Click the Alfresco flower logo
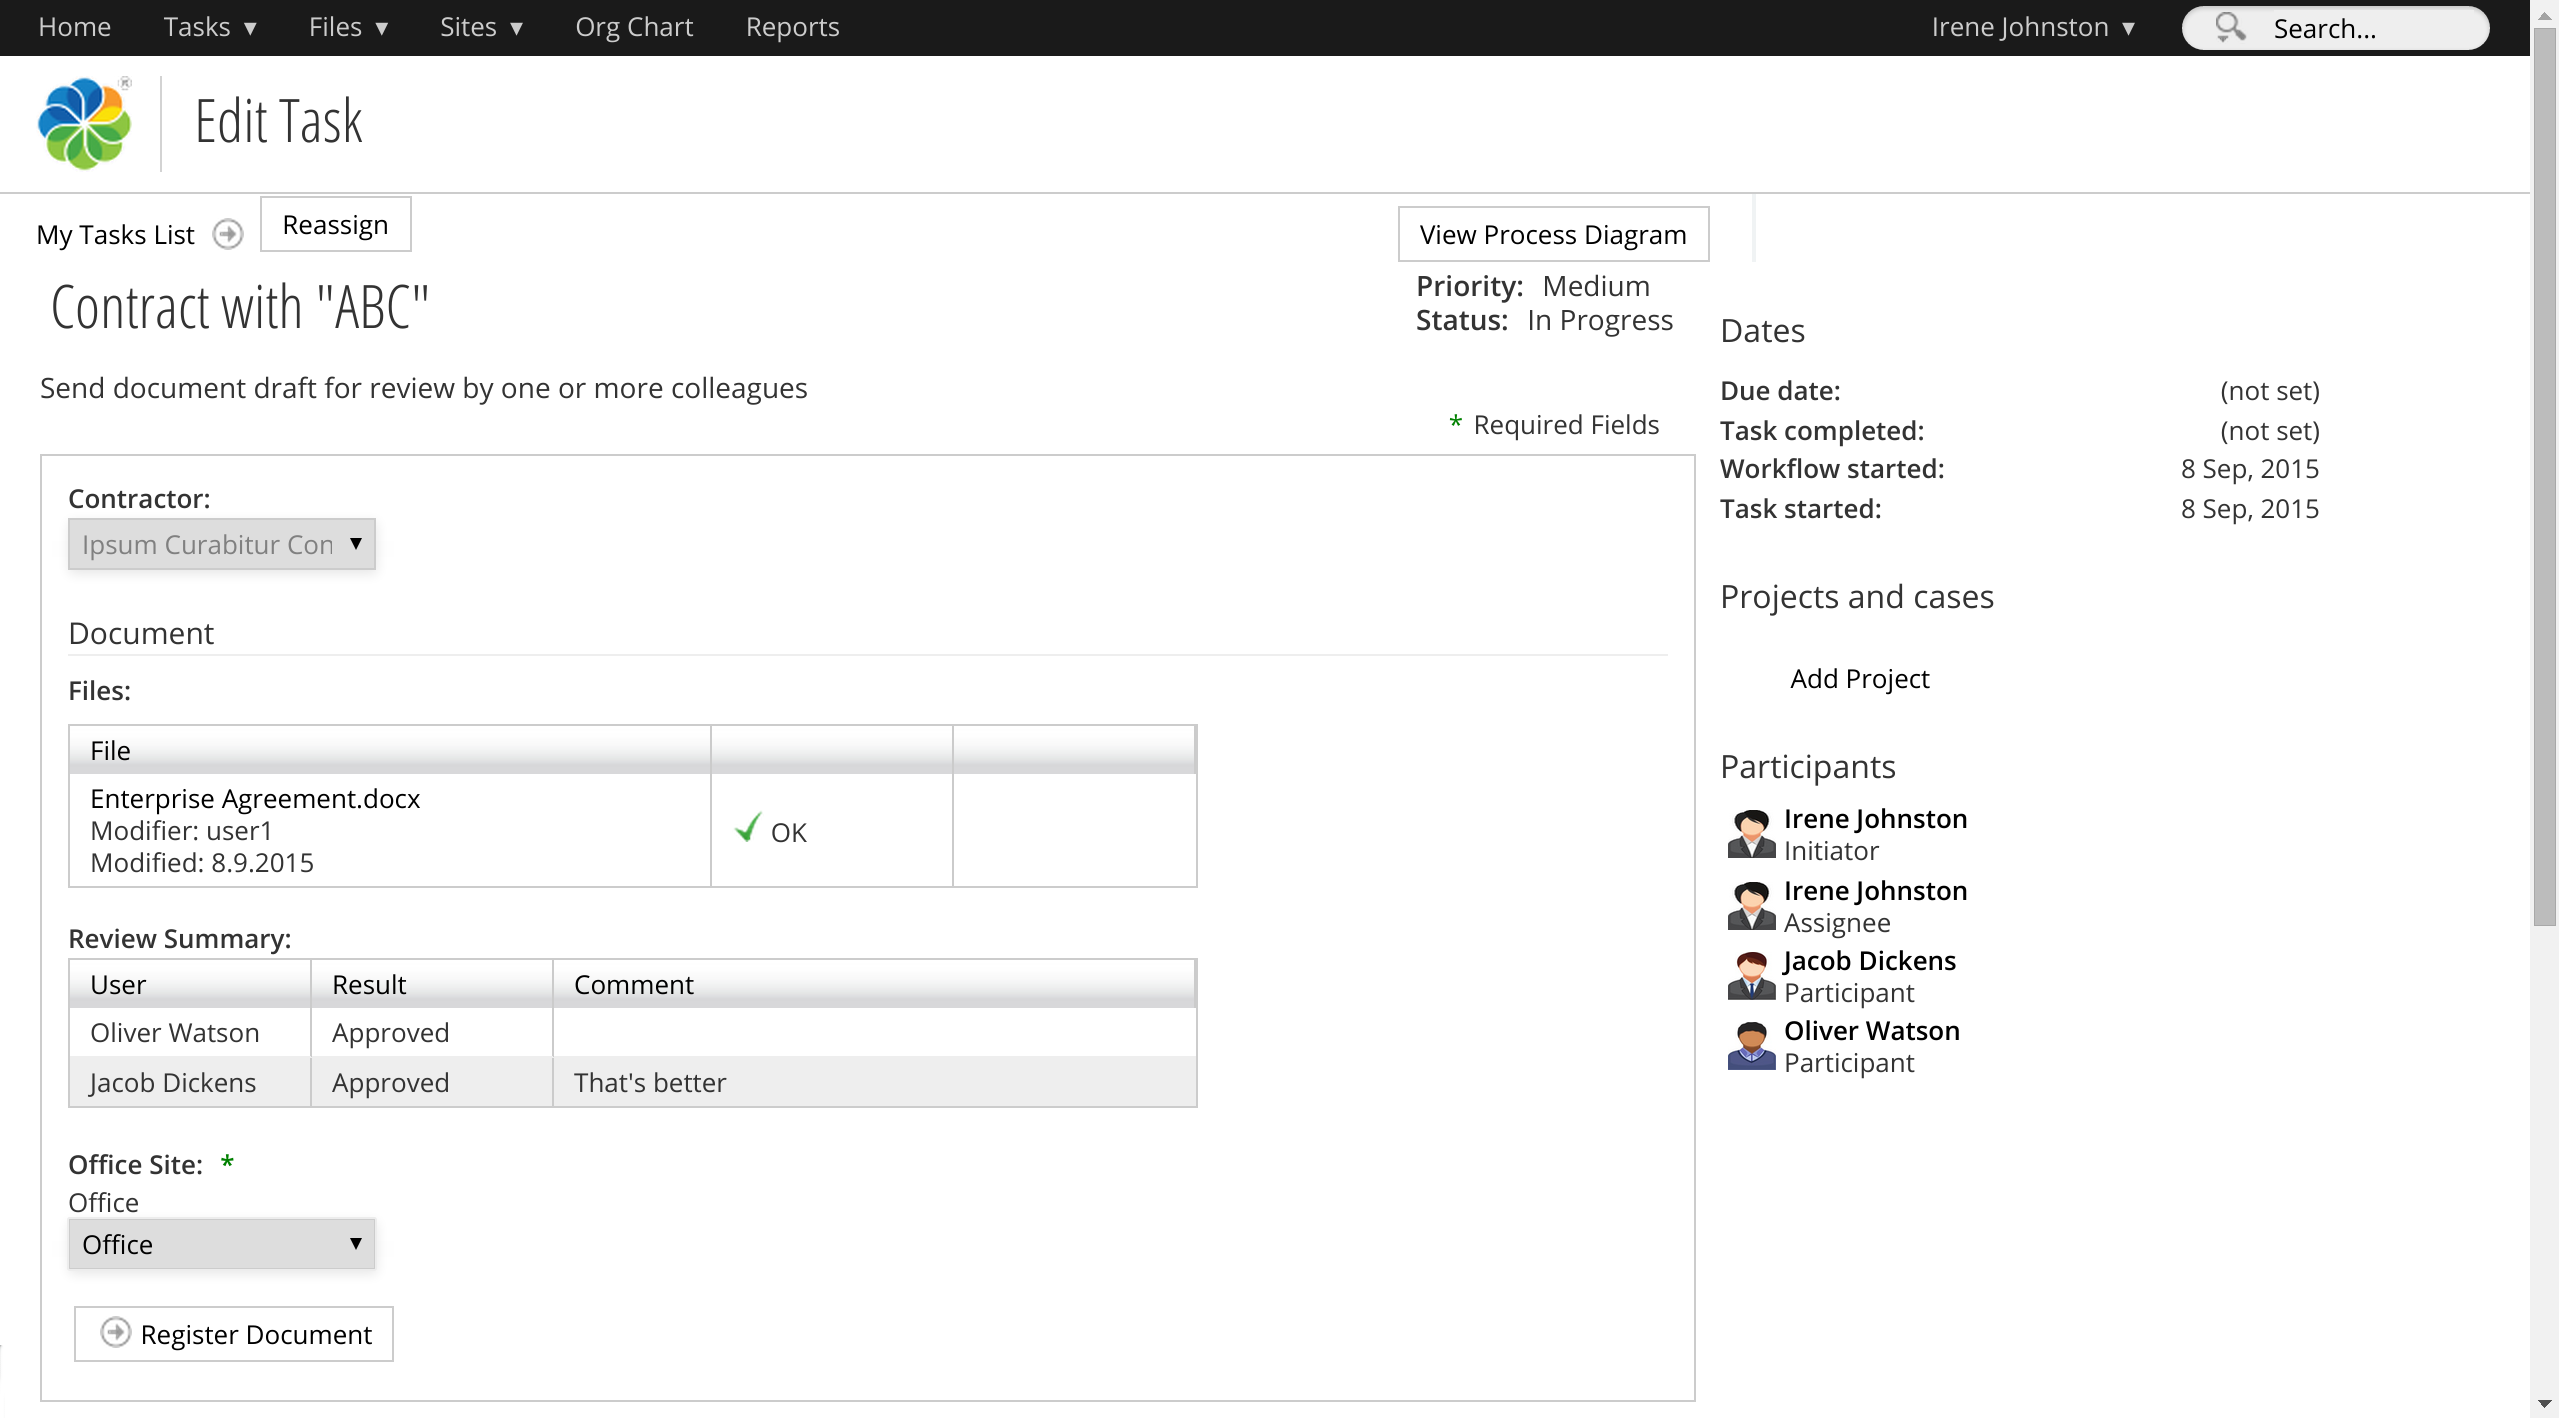This screenshot has width=2559, height=1418. coord(84,123)
